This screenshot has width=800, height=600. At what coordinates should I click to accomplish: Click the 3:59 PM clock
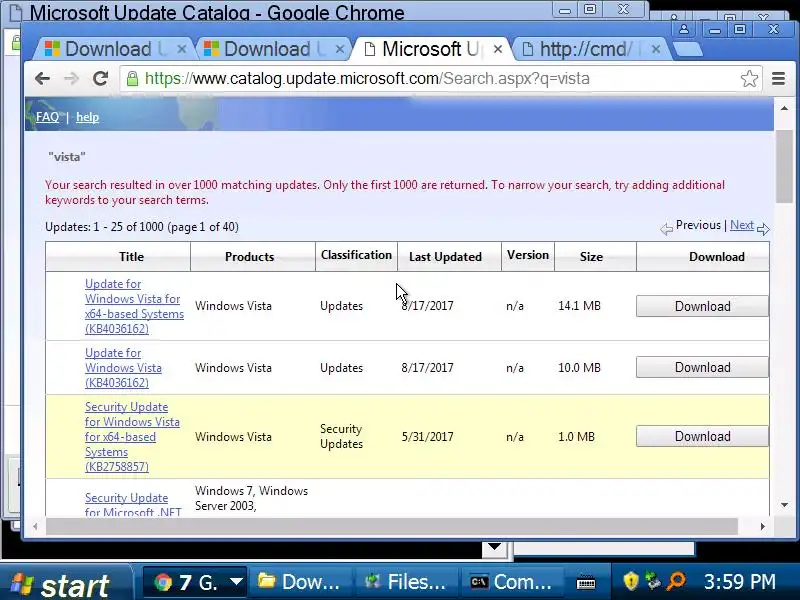pos(740,582)
